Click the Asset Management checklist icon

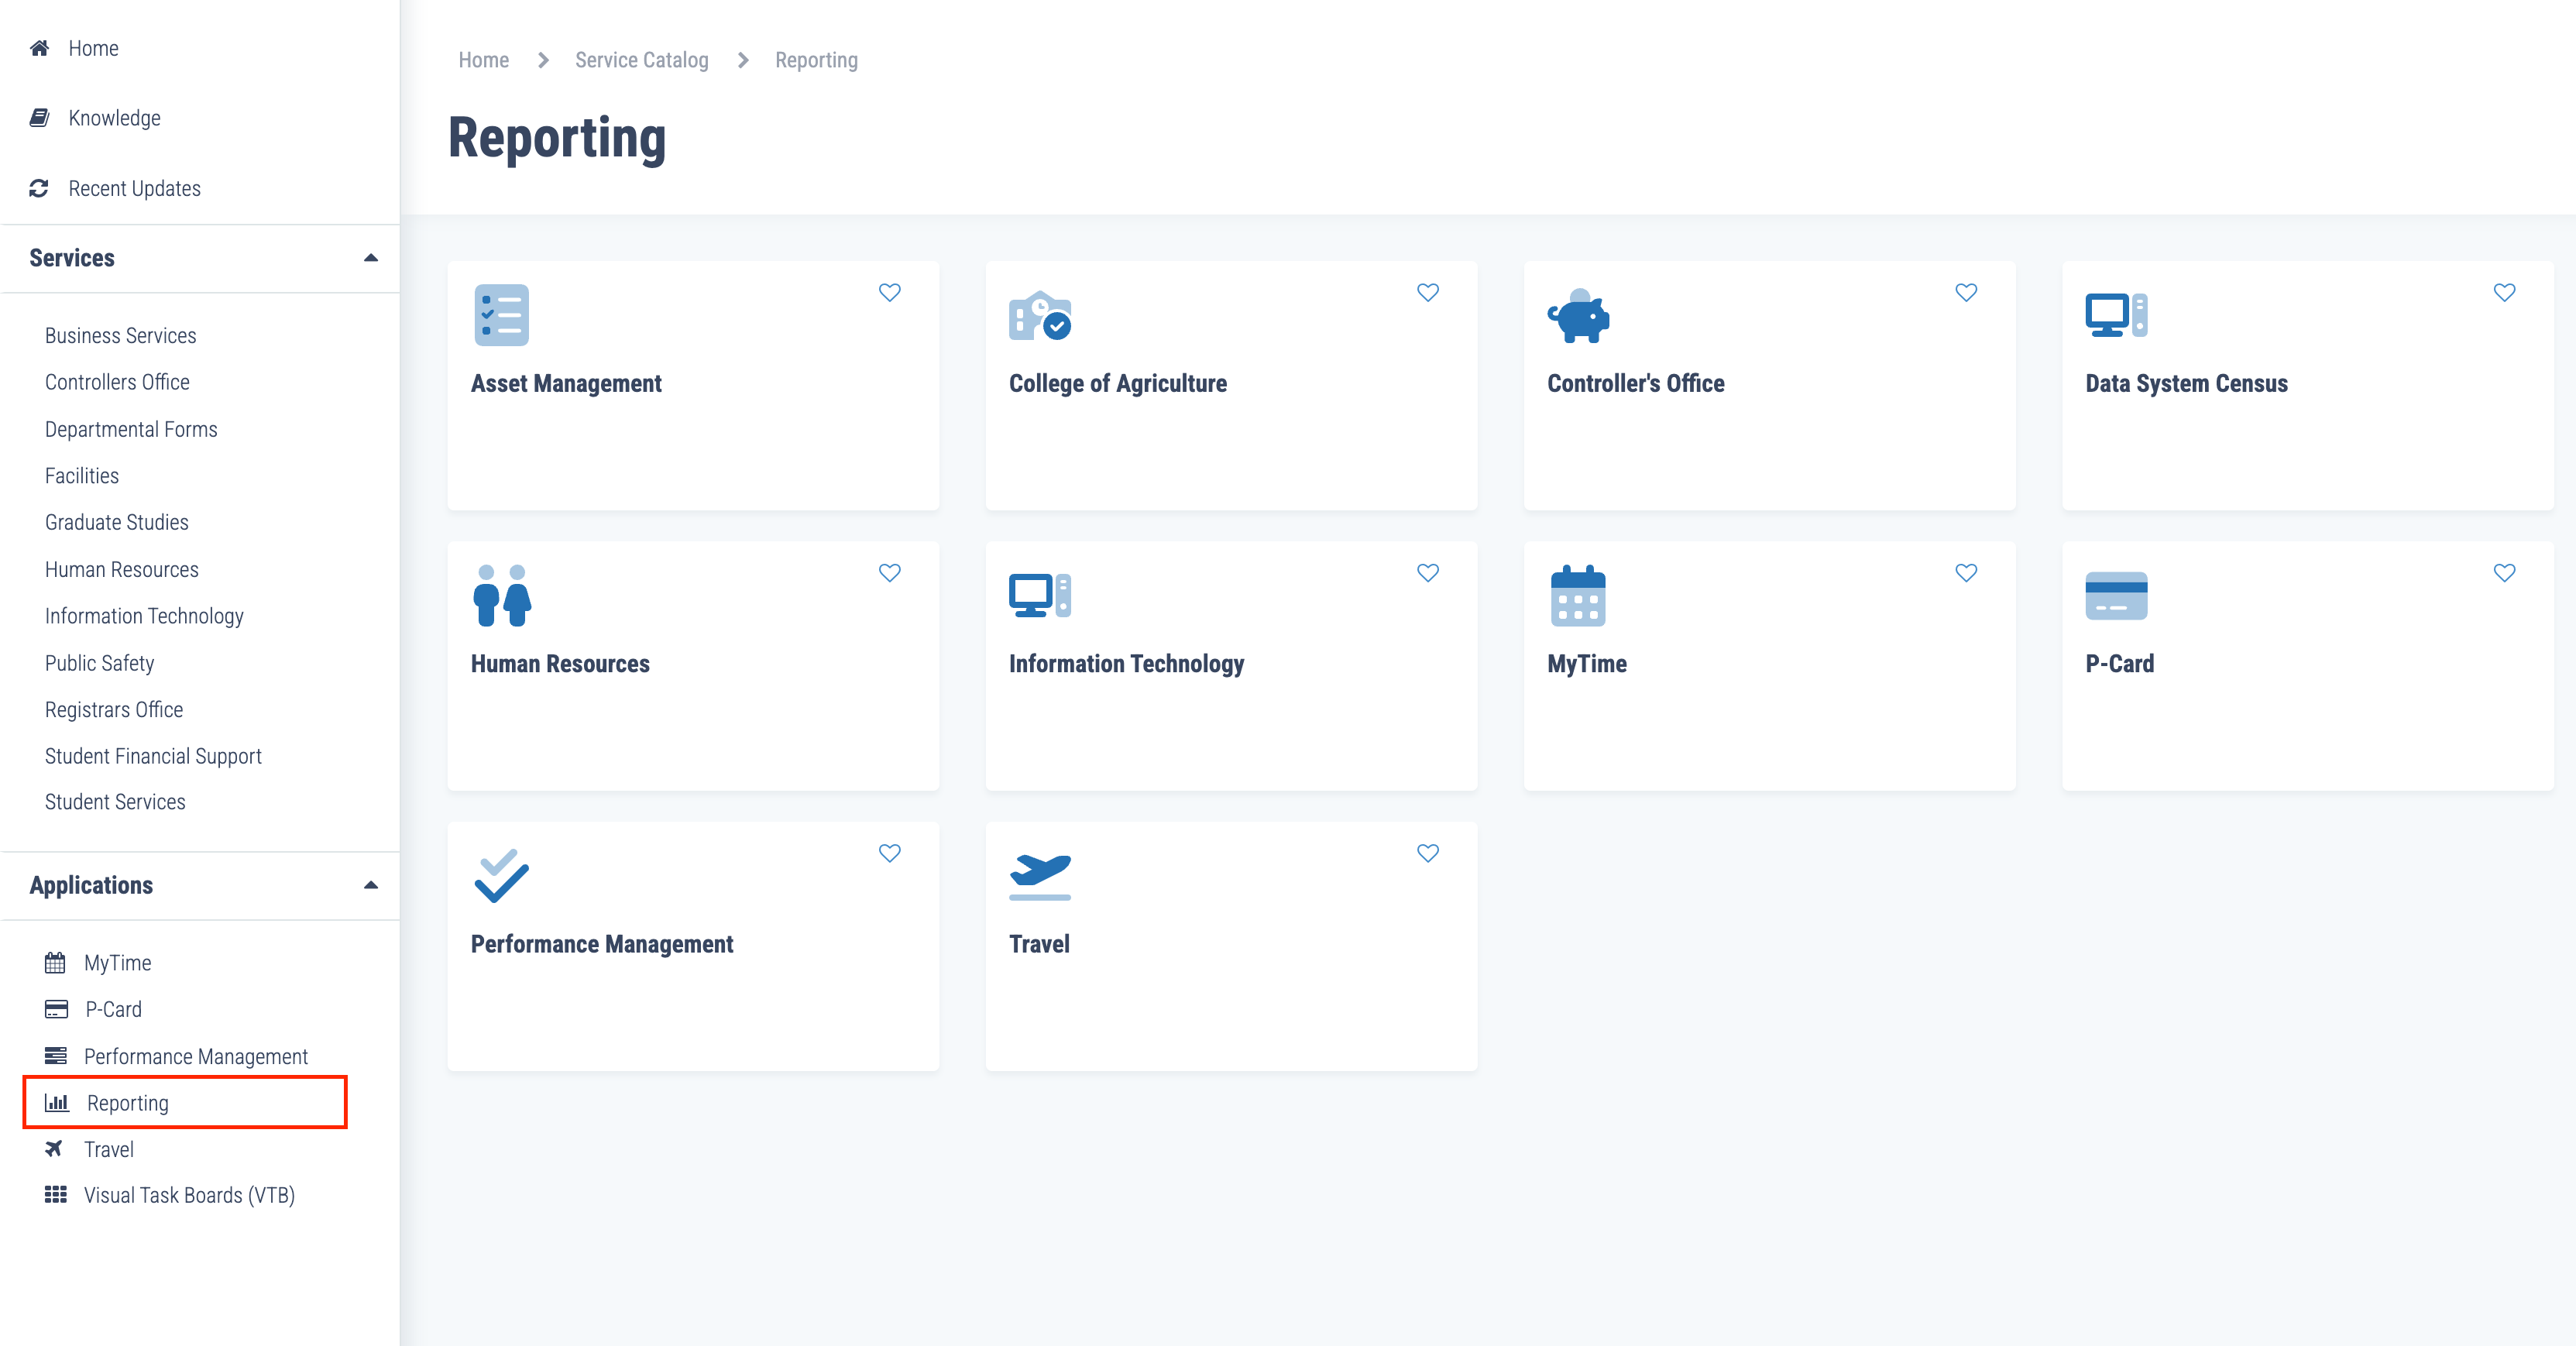[x=501, y=315]
